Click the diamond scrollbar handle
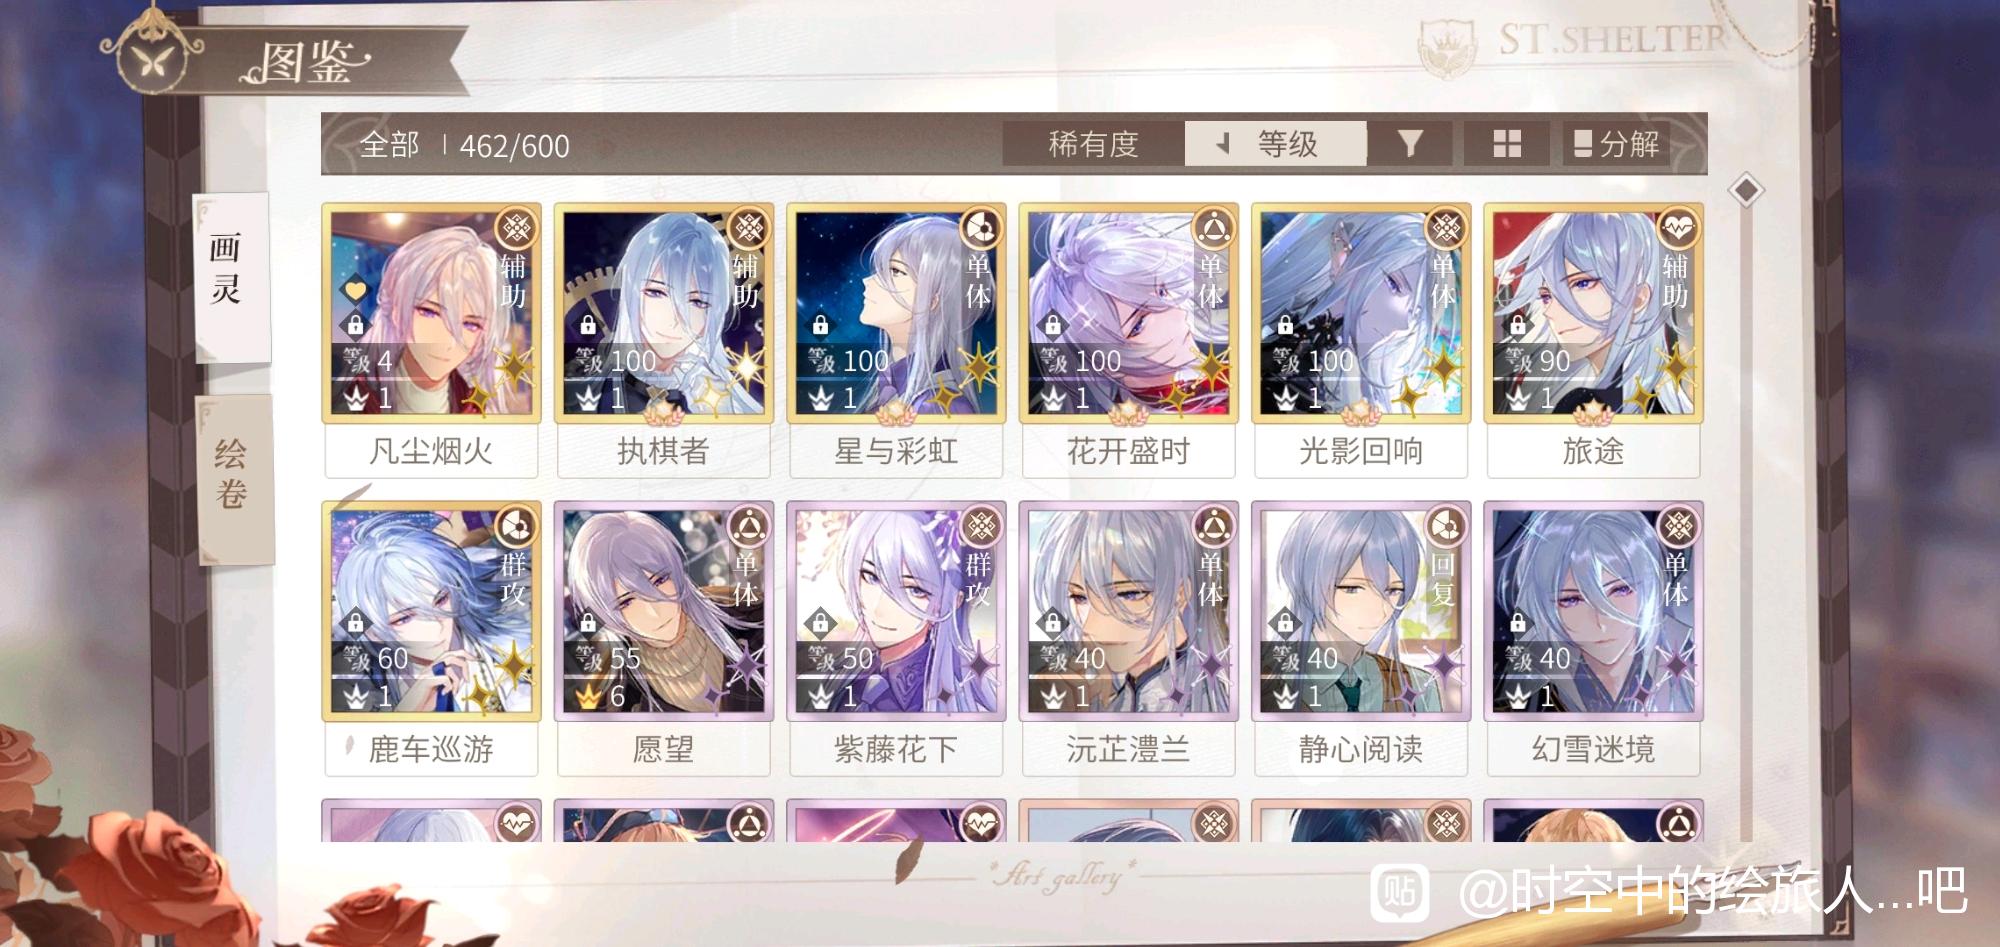 1746,190
